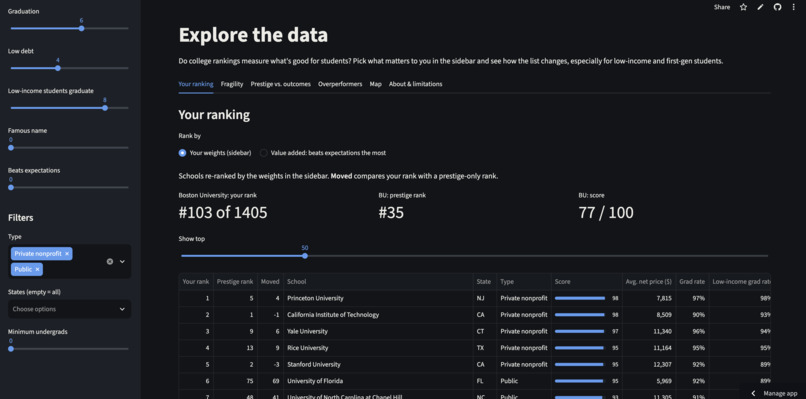The height and width of the screenshot is (399, 806).
Task: Click the Filters sidebar heading
Action: [21, 217]
